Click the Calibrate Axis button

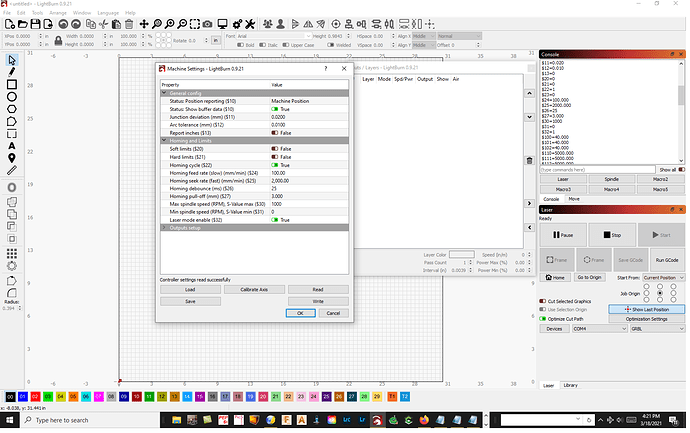[x=254, y=290]
